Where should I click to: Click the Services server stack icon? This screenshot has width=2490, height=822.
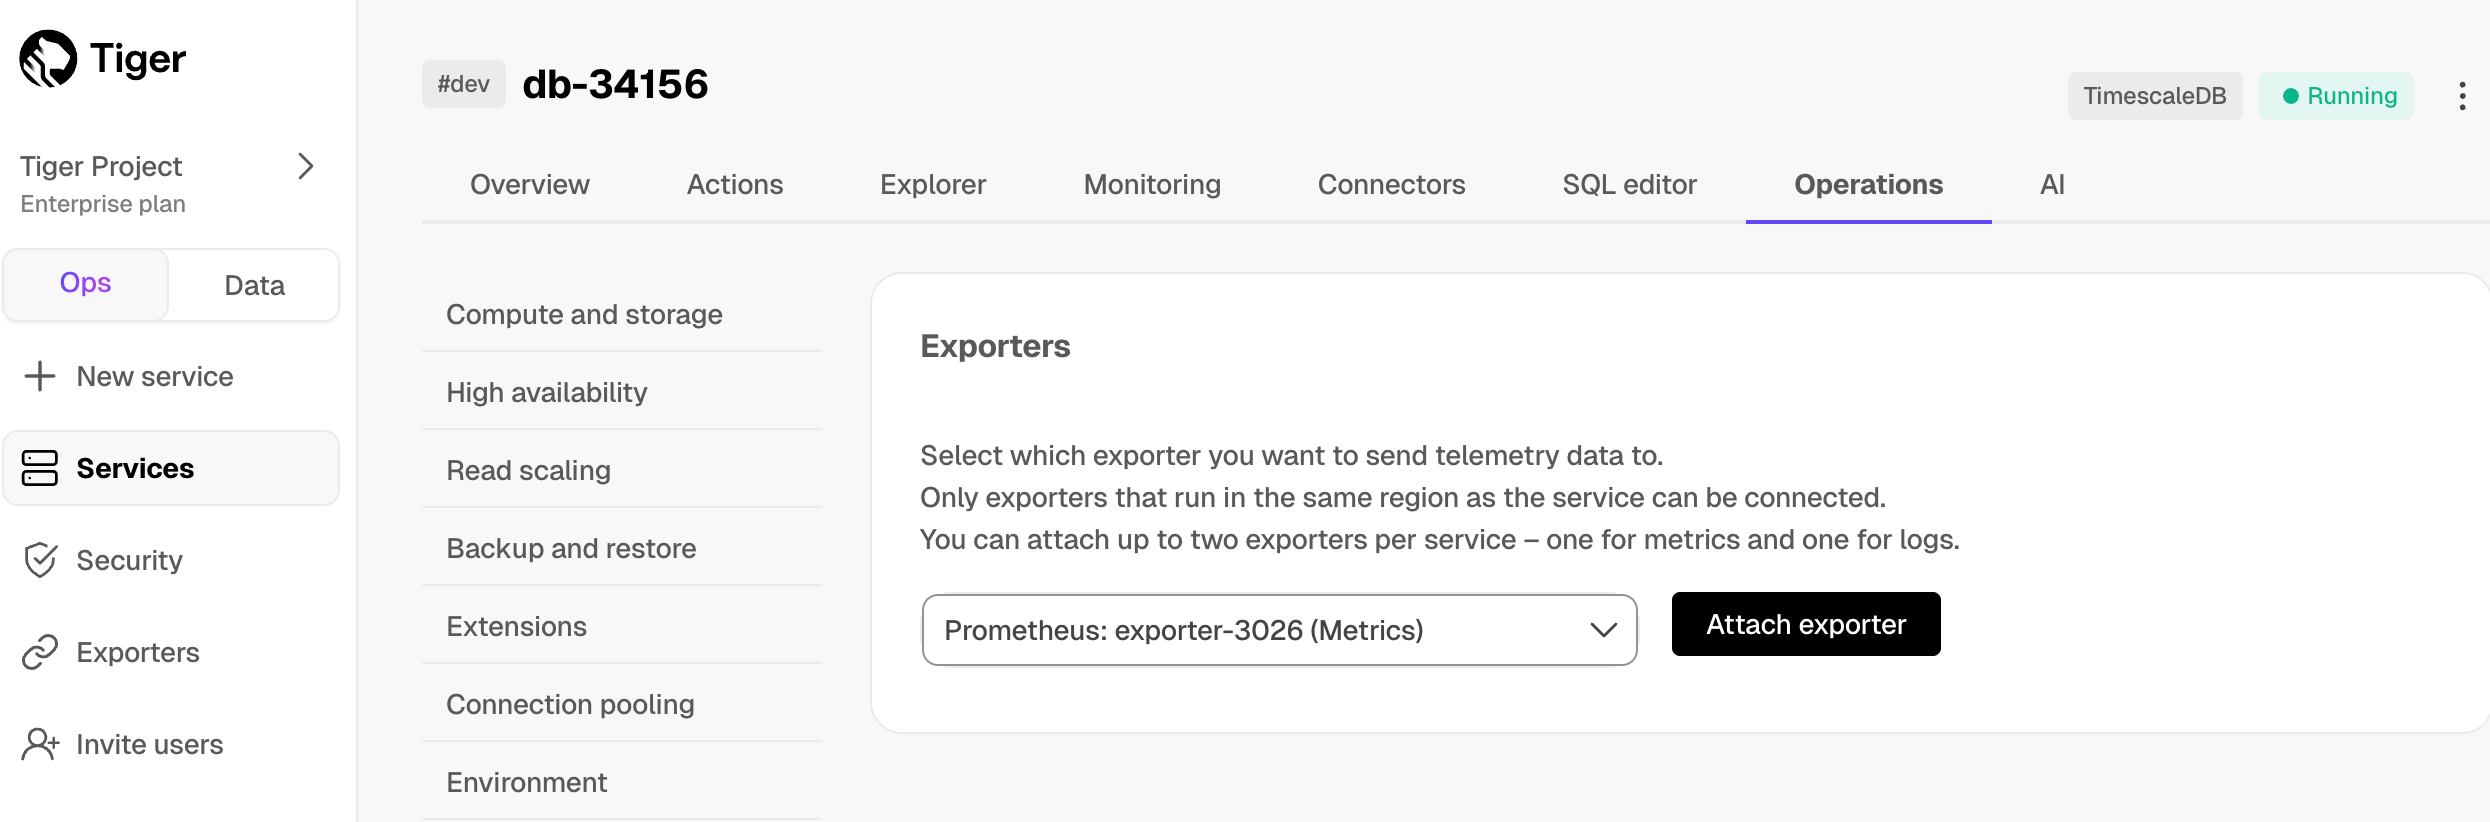pos(40,468)
